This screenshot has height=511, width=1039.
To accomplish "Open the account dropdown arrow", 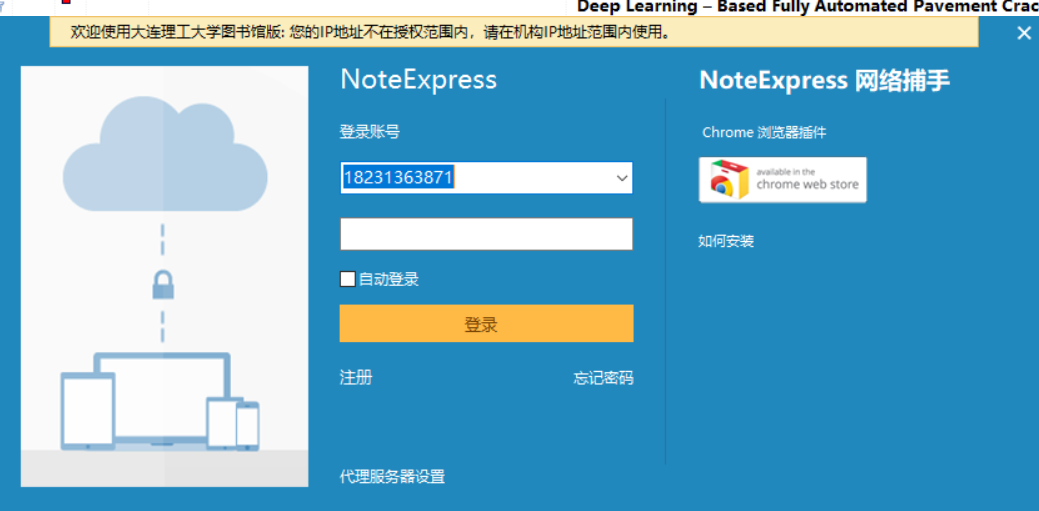I will click(x=622, y=178).
